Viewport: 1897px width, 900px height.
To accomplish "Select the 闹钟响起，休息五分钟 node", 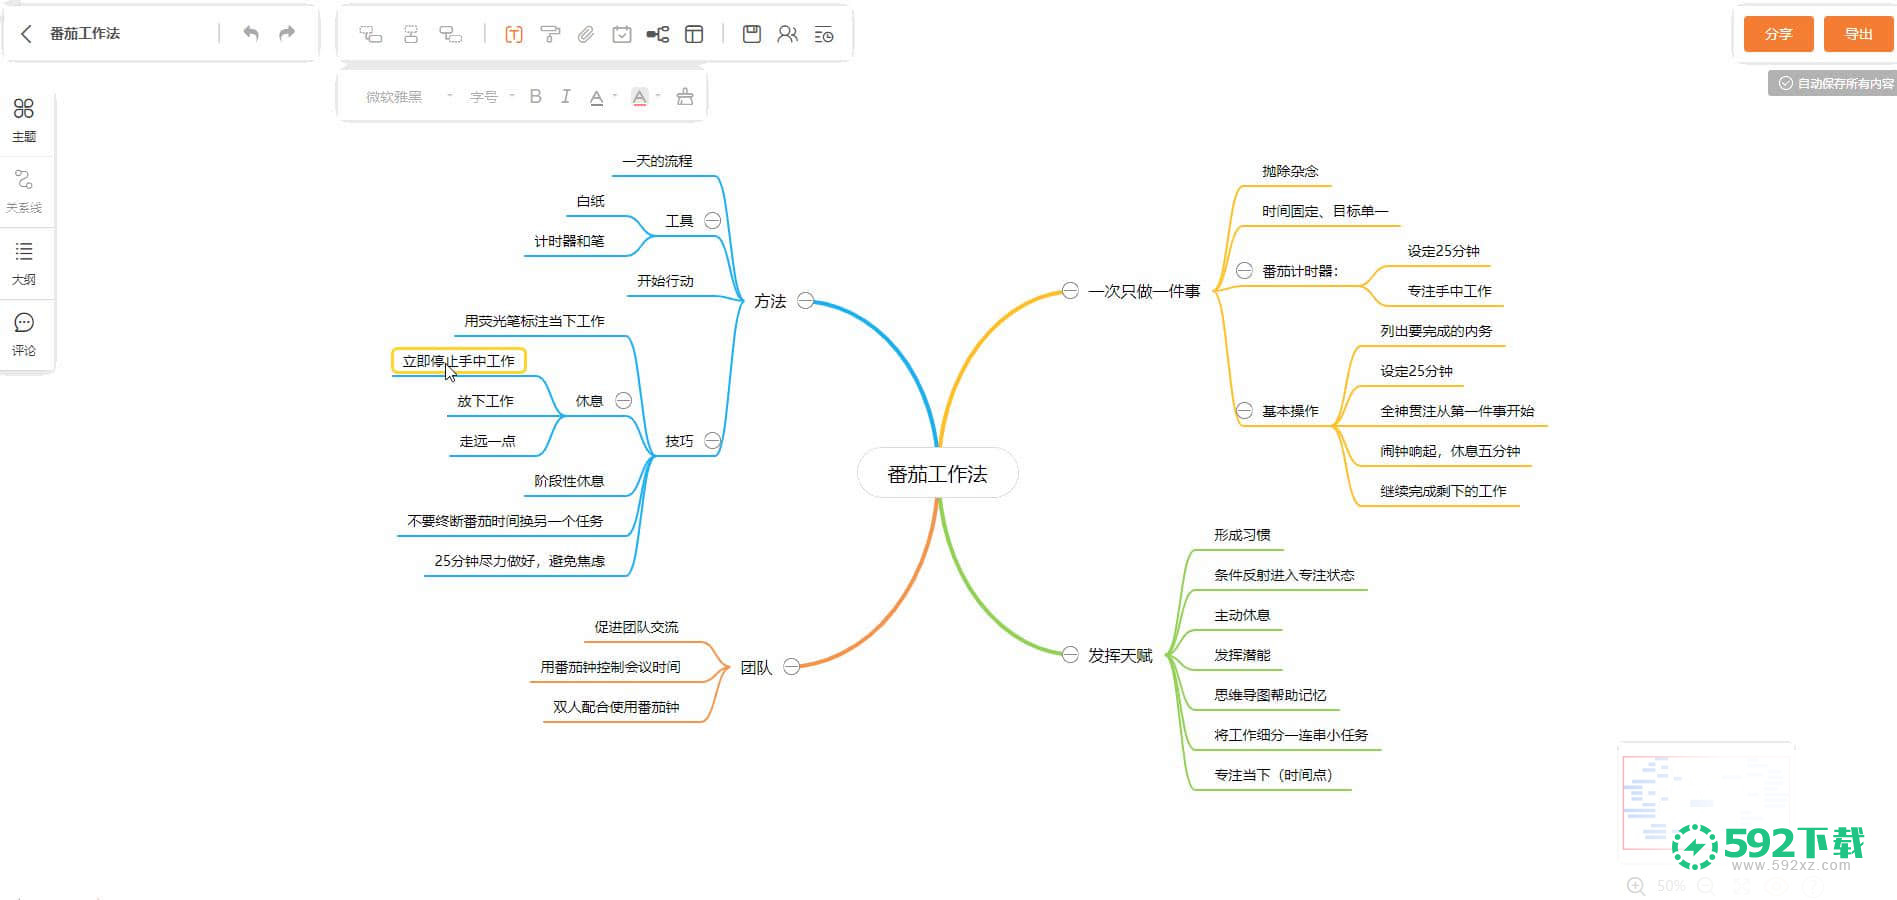I will (x=1450, y=451).
